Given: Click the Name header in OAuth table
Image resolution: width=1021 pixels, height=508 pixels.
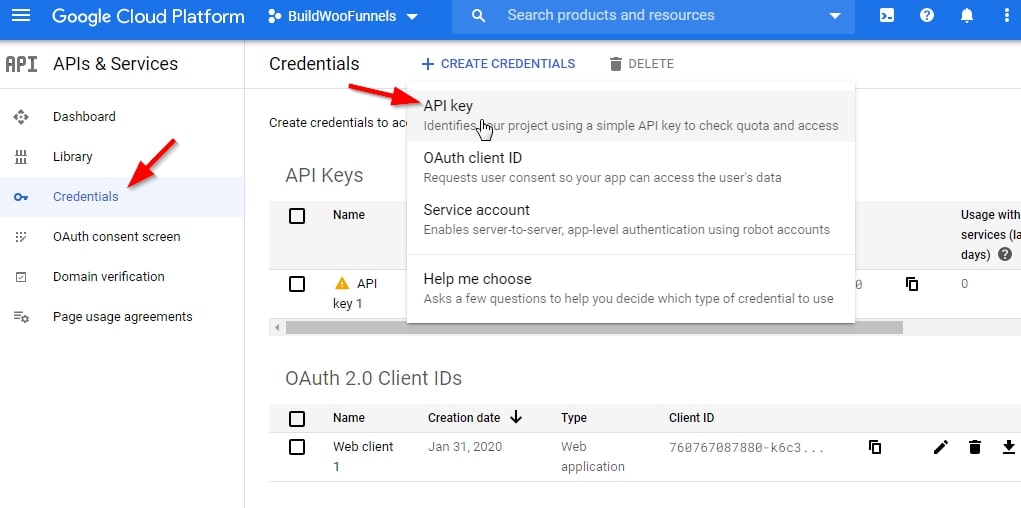Looking at the screenshot, I should click(x=348, y=418).
